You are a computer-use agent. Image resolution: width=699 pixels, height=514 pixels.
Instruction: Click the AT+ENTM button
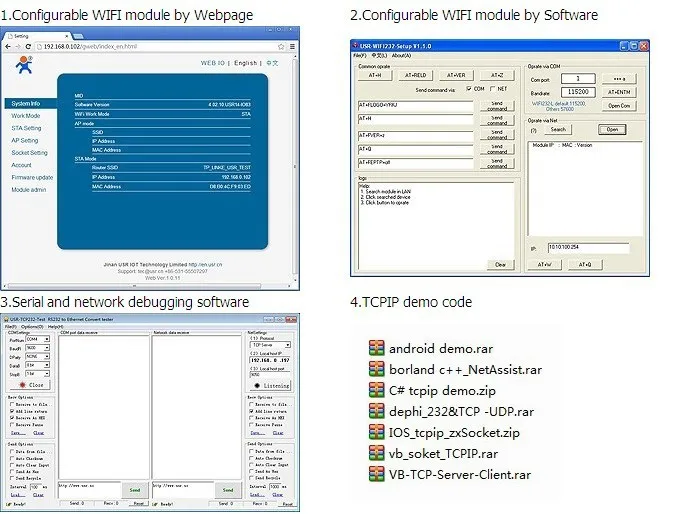619,92
